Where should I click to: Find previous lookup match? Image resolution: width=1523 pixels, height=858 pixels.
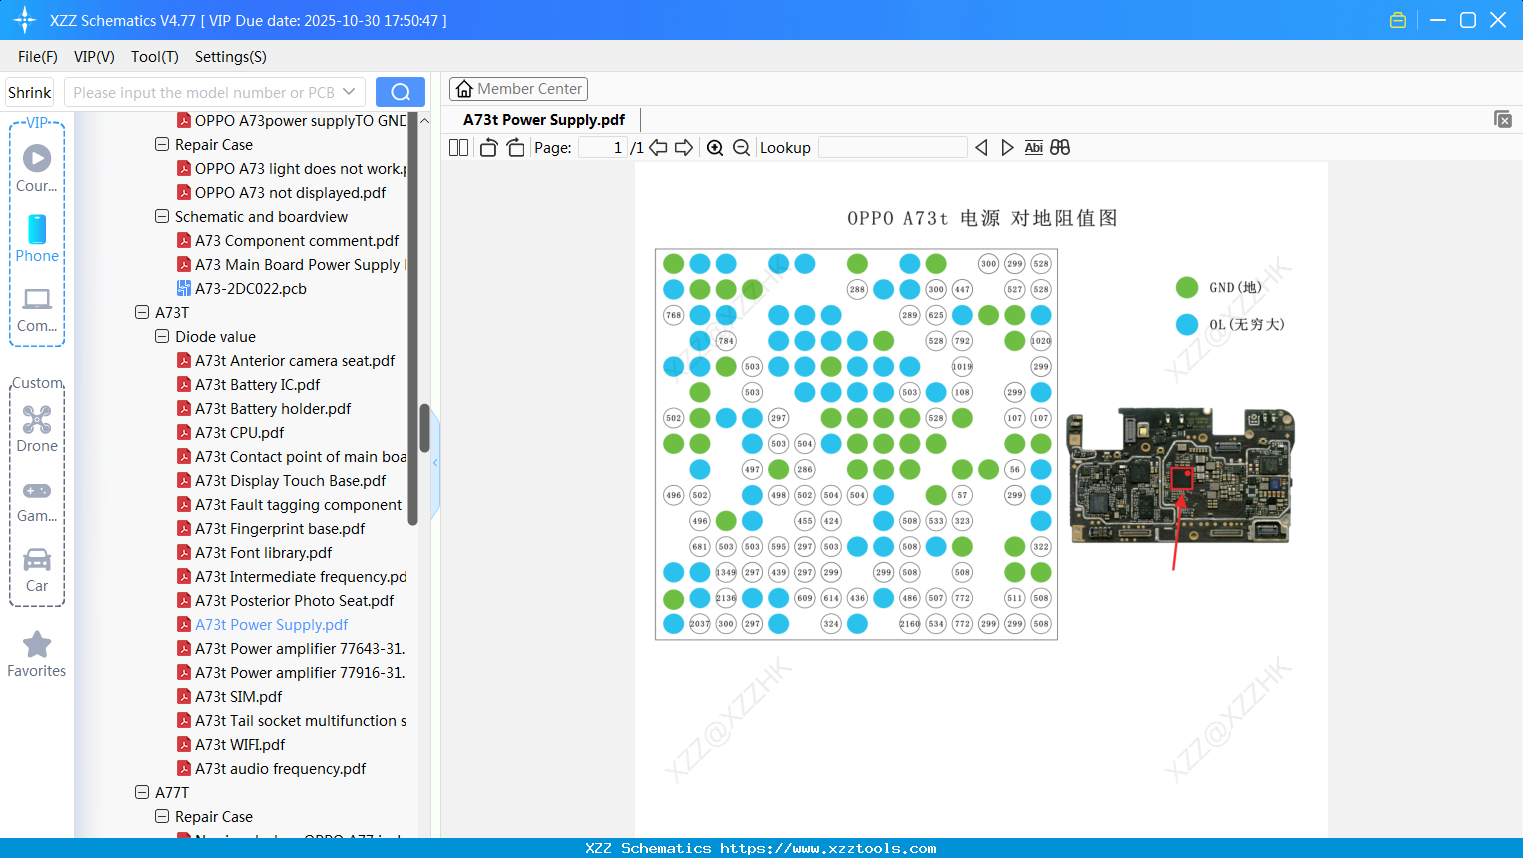[x=981, y=148]
